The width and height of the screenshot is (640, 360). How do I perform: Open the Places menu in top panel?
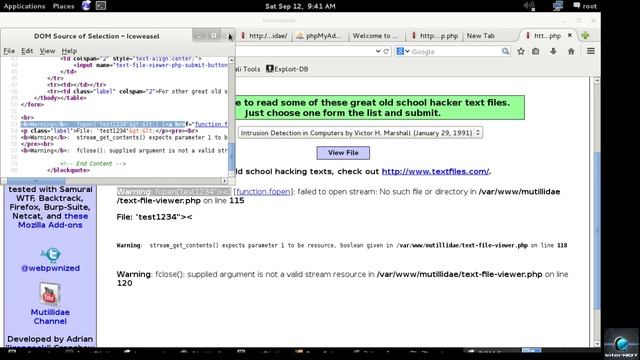pyautogui.click(x=63, y=6)
